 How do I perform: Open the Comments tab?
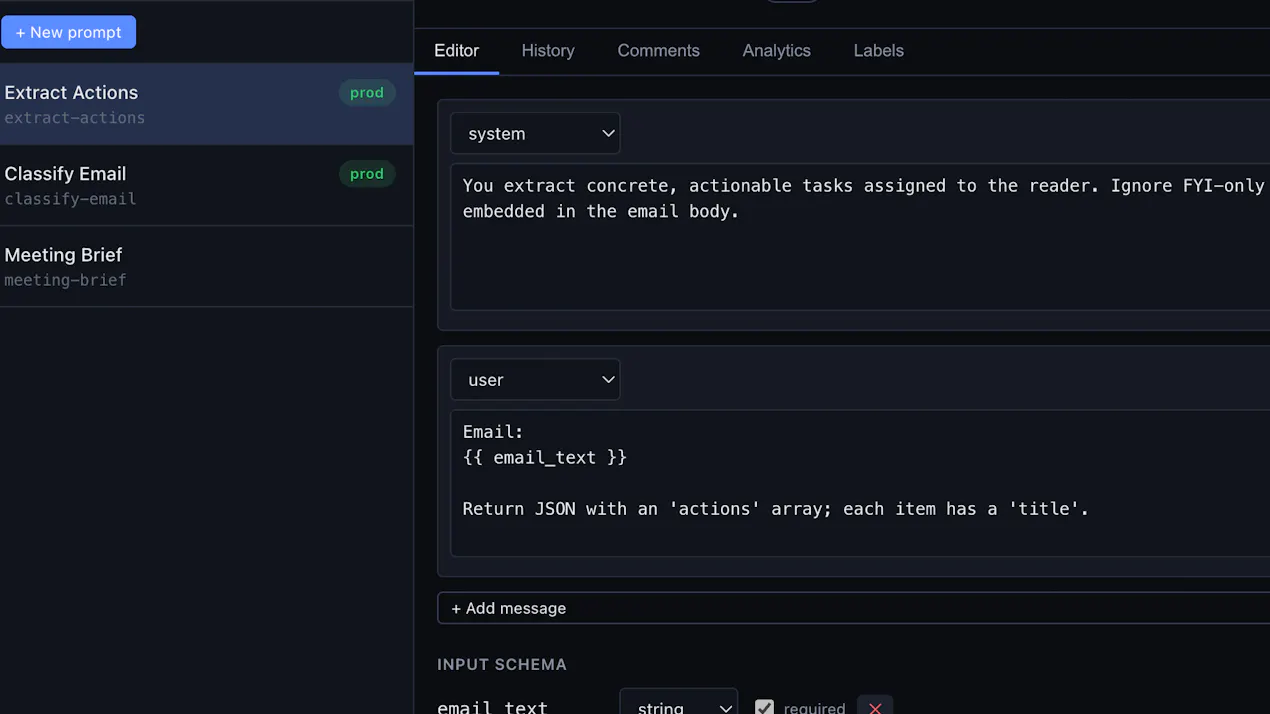658,51
